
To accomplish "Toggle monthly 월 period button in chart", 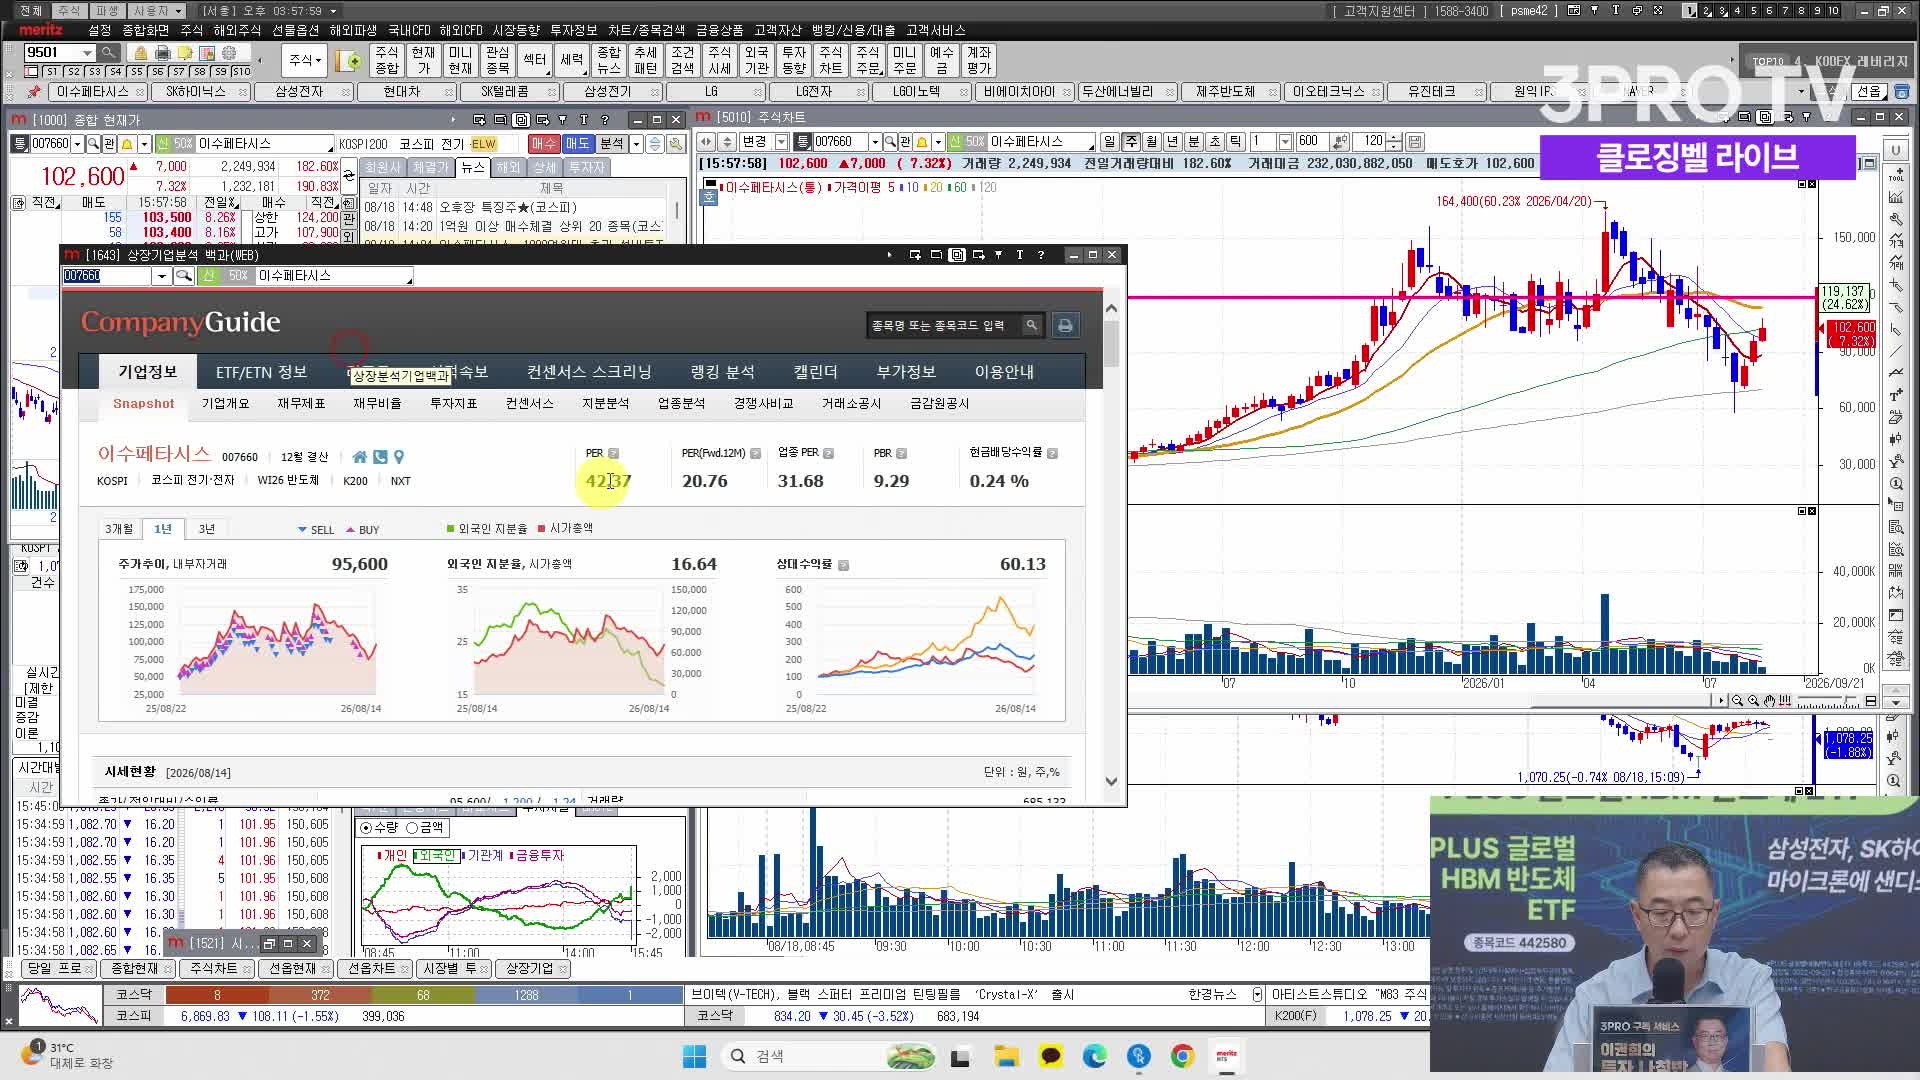I will click(1152, 142).
